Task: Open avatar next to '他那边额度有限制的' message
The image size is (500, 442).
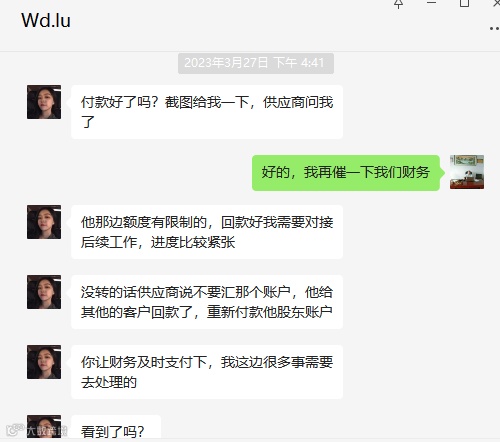Action: [x=44, y=222]
